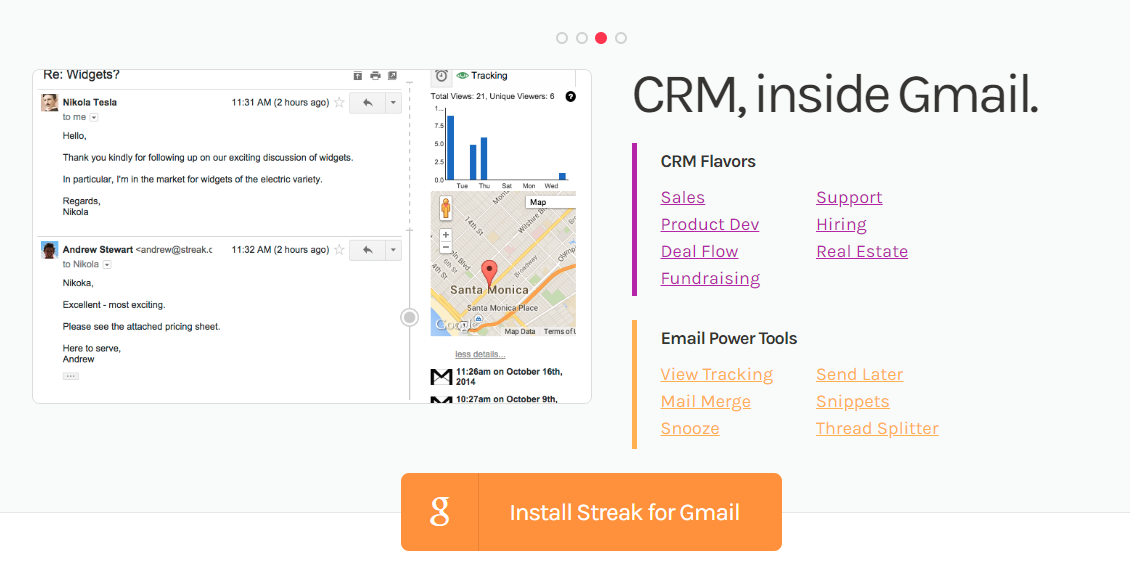
Task: Open the Hiring link
Action: (841, 225)
